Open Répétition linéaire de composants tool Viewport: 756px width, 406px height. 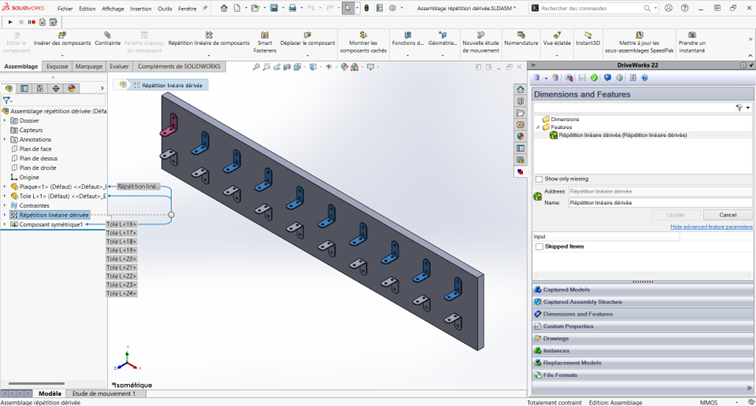(209, 39)
